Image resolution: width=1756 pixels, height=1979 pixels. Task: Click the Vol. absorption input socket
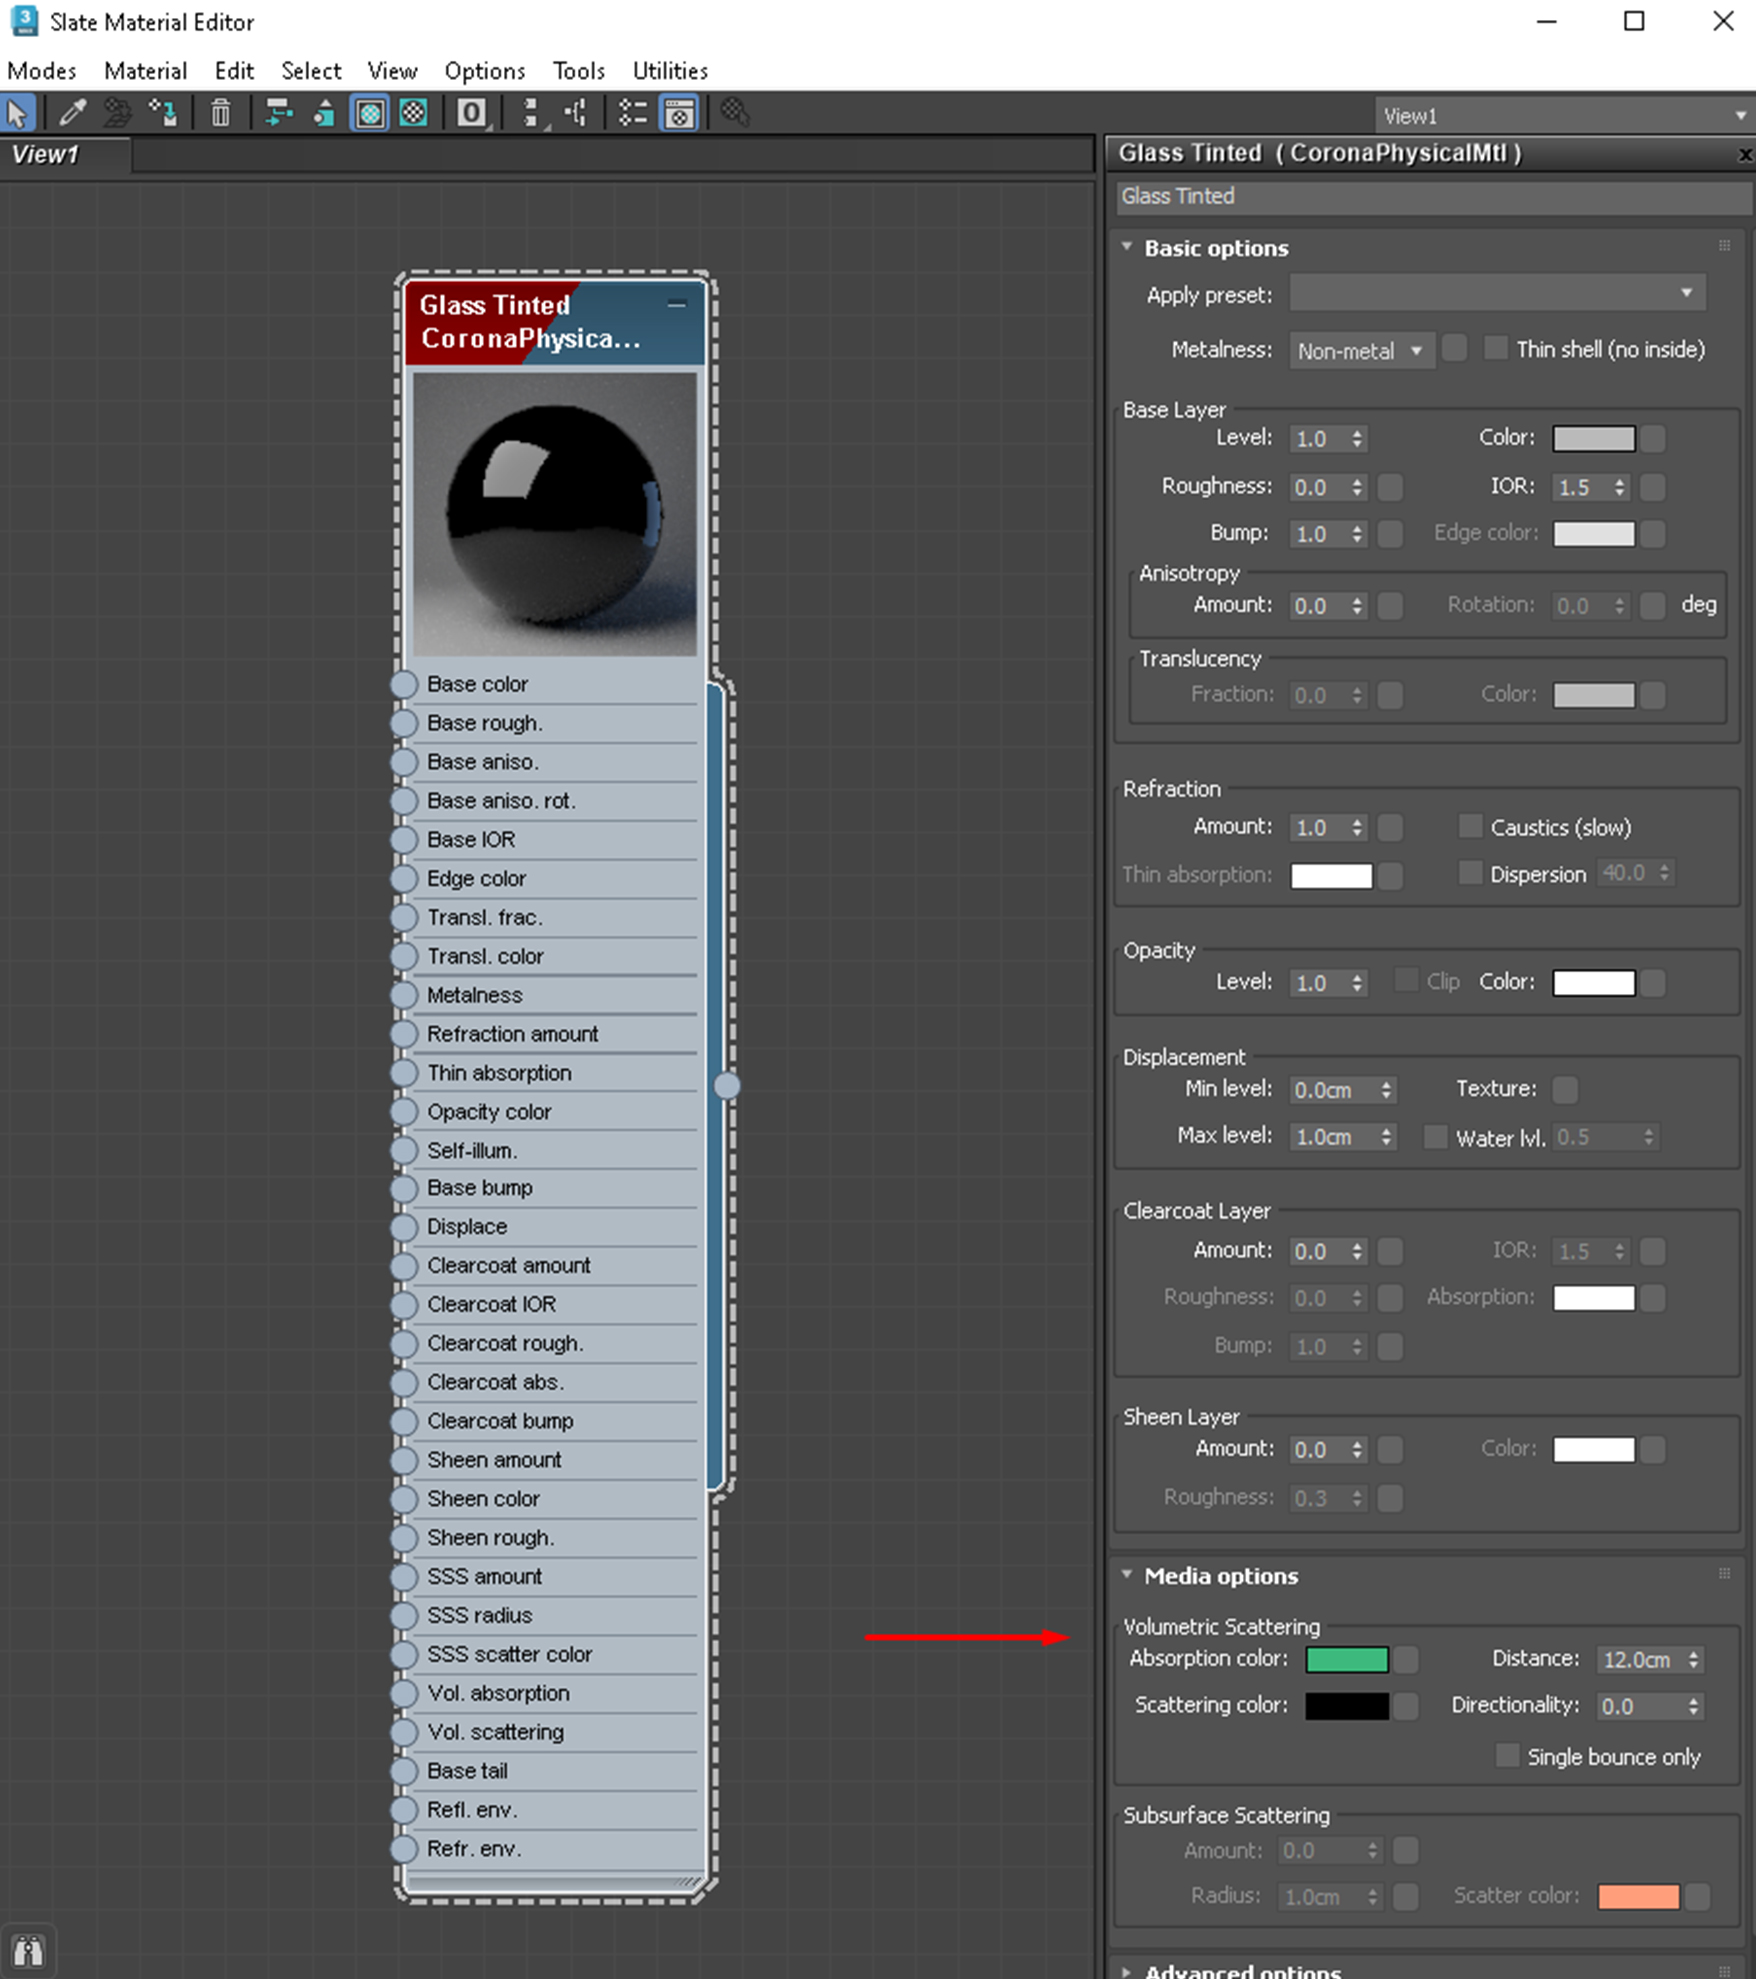coord(404,1693)
